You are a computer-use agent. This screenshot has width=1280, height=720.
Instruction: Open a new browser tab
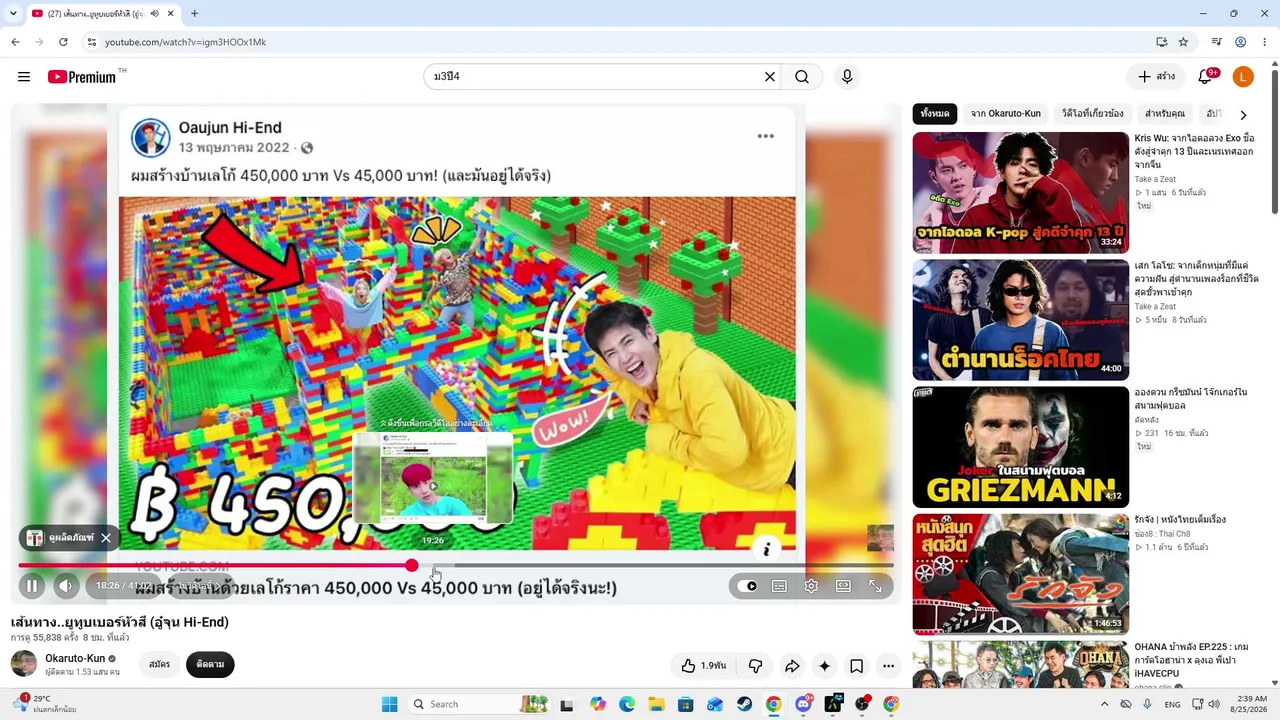tap(194, 14)
